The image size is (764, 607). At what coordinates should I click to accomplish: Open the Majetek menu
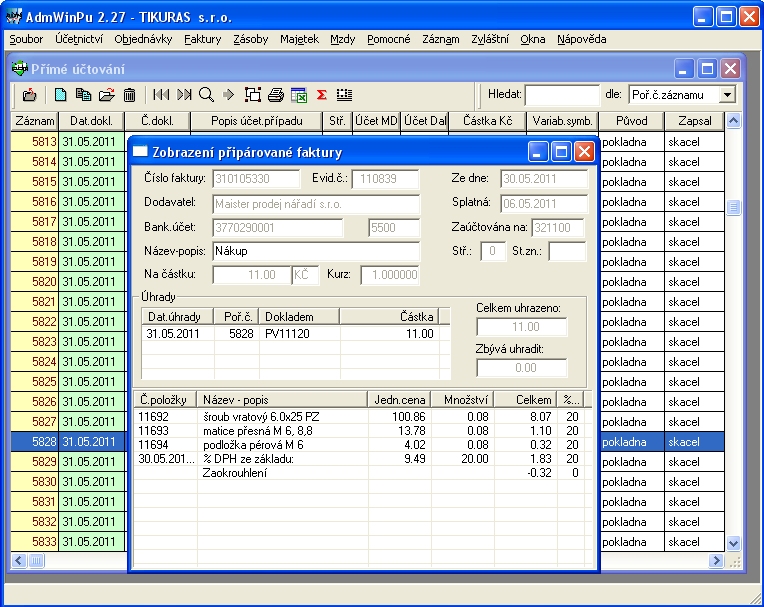[x=299, y=39]
